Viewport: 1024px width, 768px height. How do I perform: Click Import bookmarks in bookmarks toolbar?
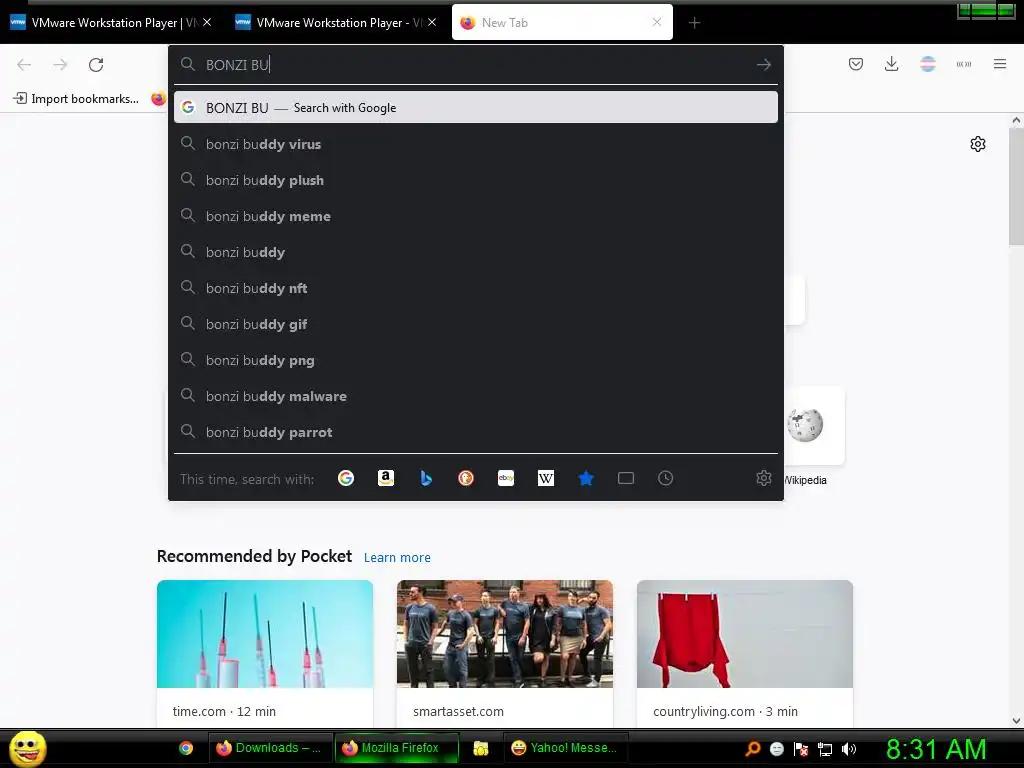point(76,99)
